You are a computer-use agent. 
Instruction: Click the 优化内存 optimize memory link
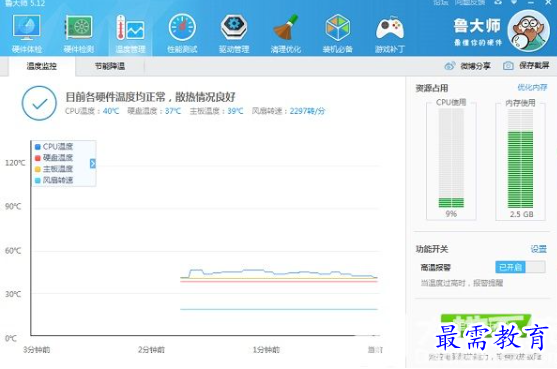coord(532,87)
